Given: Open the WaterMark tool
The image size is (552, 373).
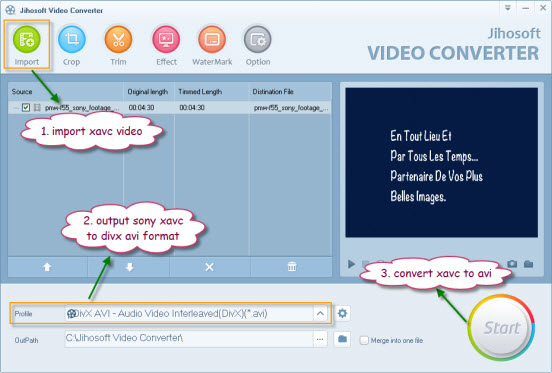Looking at the screenshot, I should point(212,39).
